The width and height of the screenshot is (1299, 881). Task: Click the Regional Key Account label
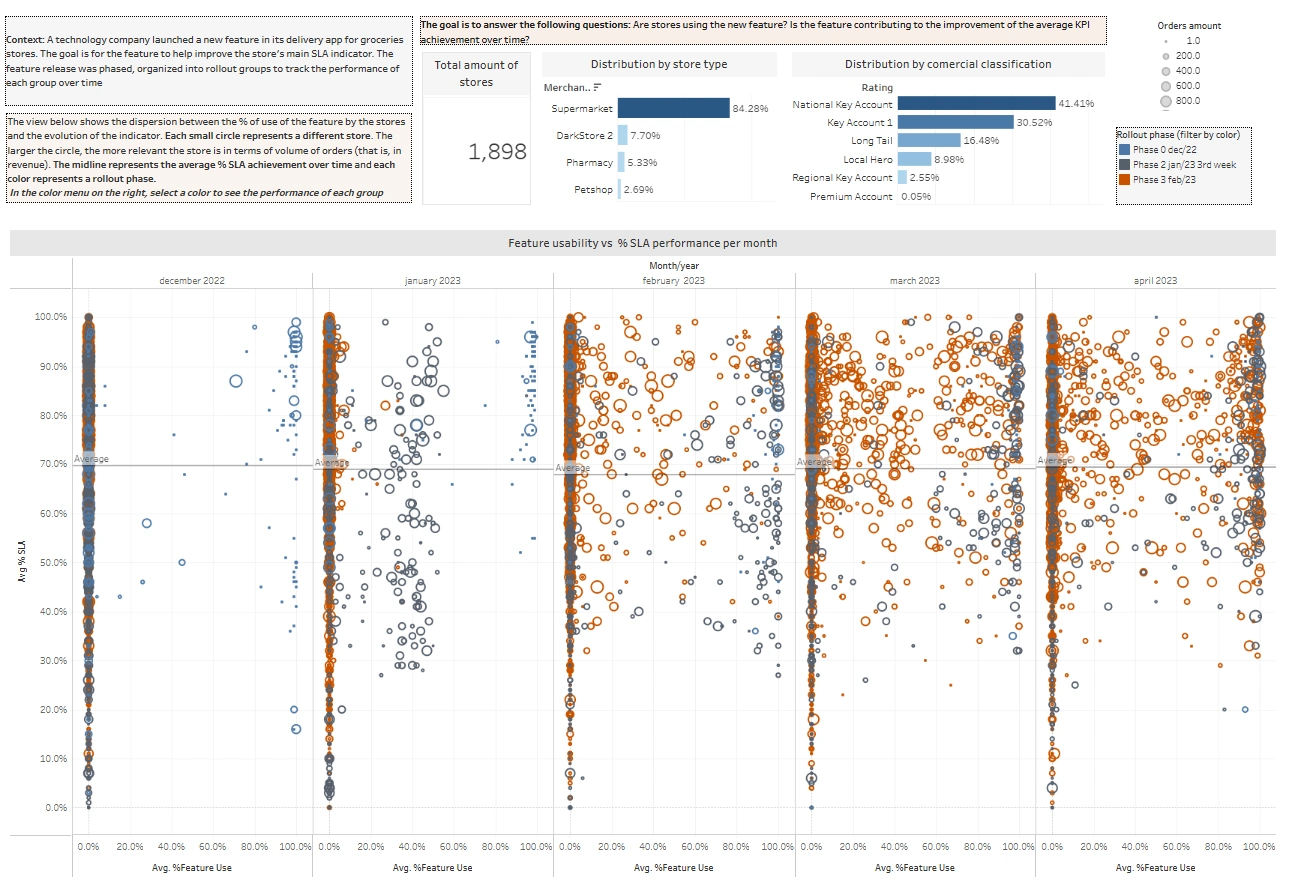point(842,177)
